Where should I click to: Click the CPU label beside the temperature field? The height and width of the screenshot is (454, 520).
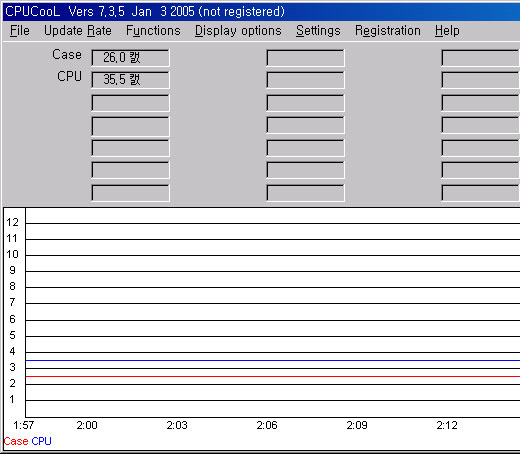pyautogui.click(x=69, y=76)
